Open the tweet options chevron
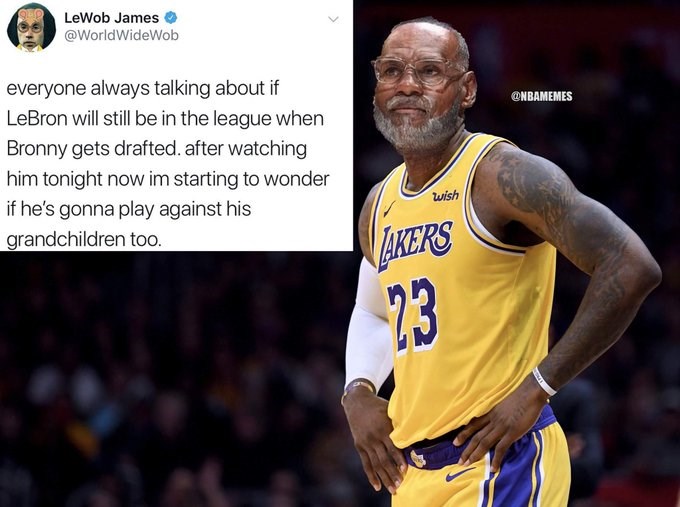This screenshot has width=680, height=507. pyautogui.click(x=333, y=19)
